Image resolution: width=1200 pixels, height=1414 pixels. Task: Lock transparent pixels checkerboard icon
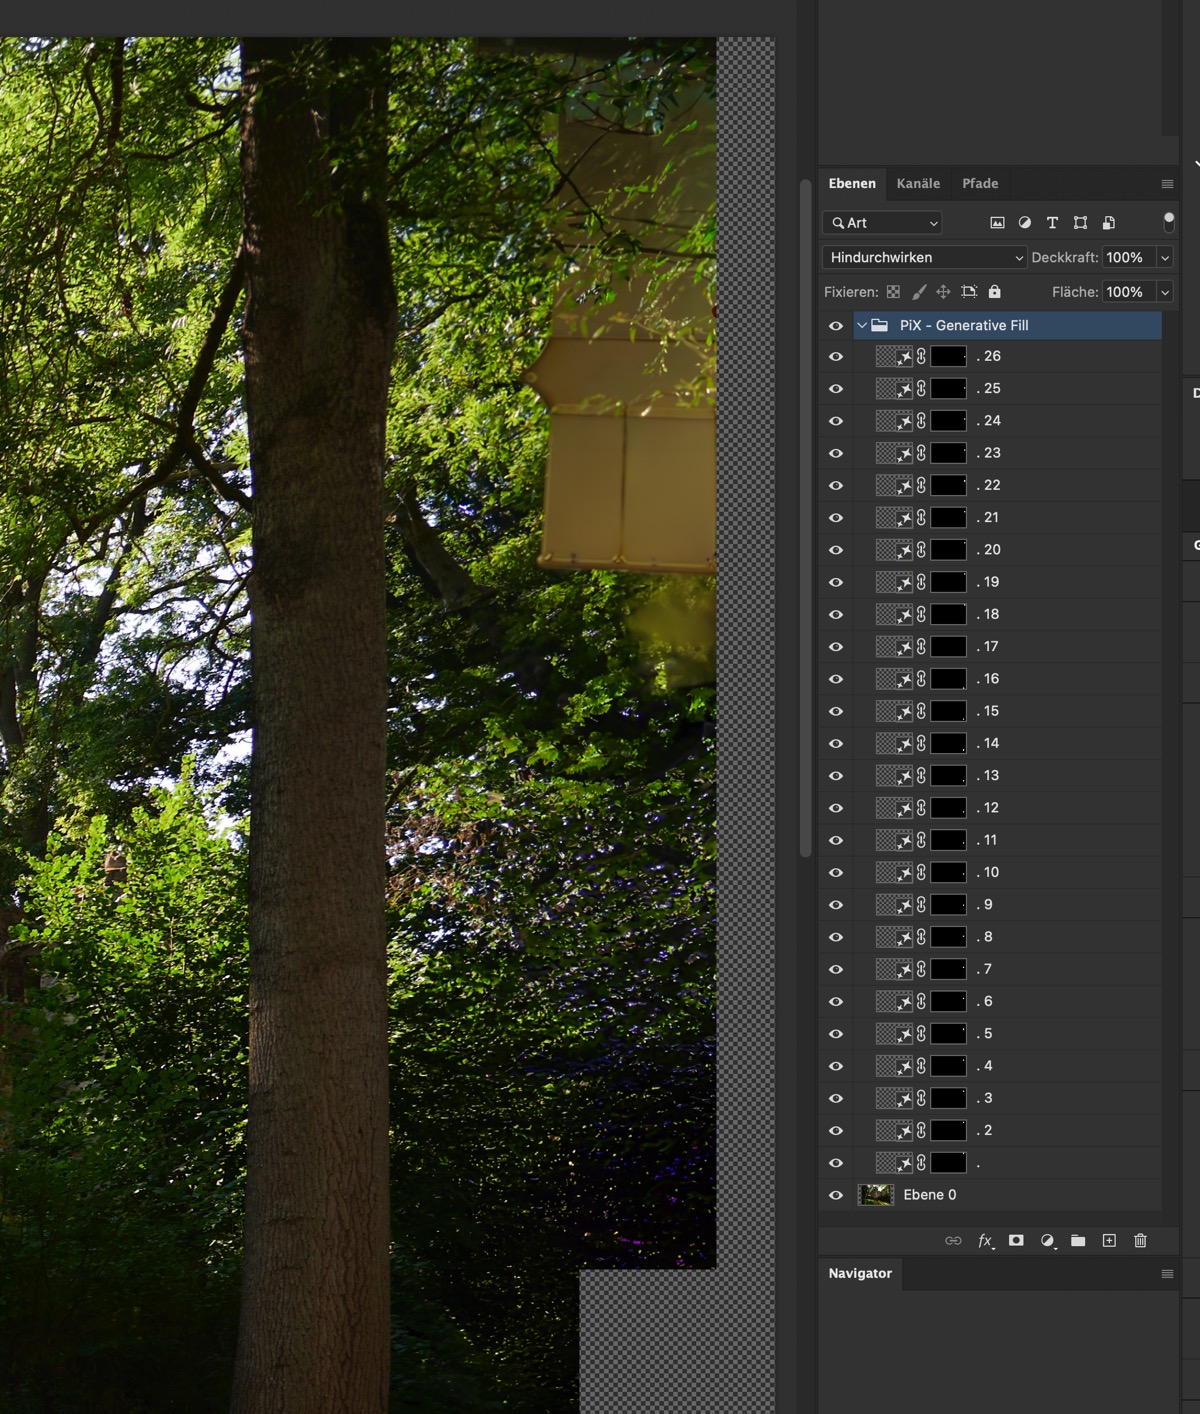pyautogui.click(x=893, y=292)
